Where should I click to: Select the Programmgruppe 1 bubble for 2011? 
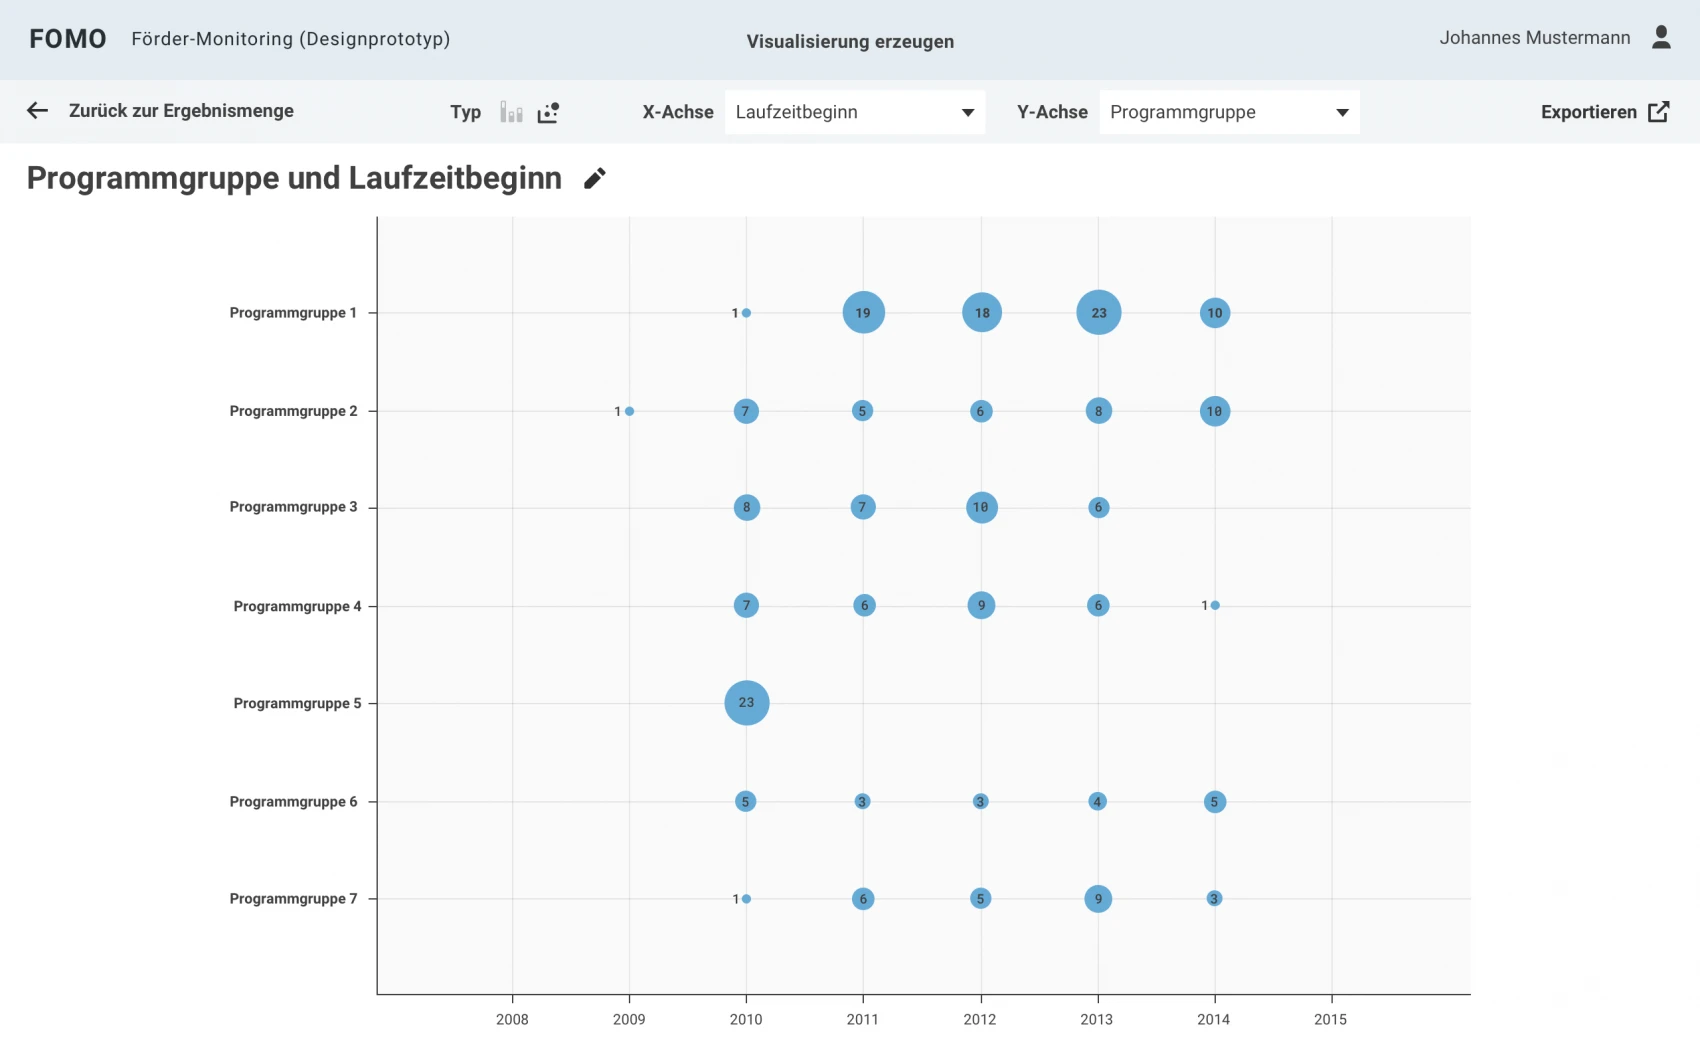click(863, 313)
